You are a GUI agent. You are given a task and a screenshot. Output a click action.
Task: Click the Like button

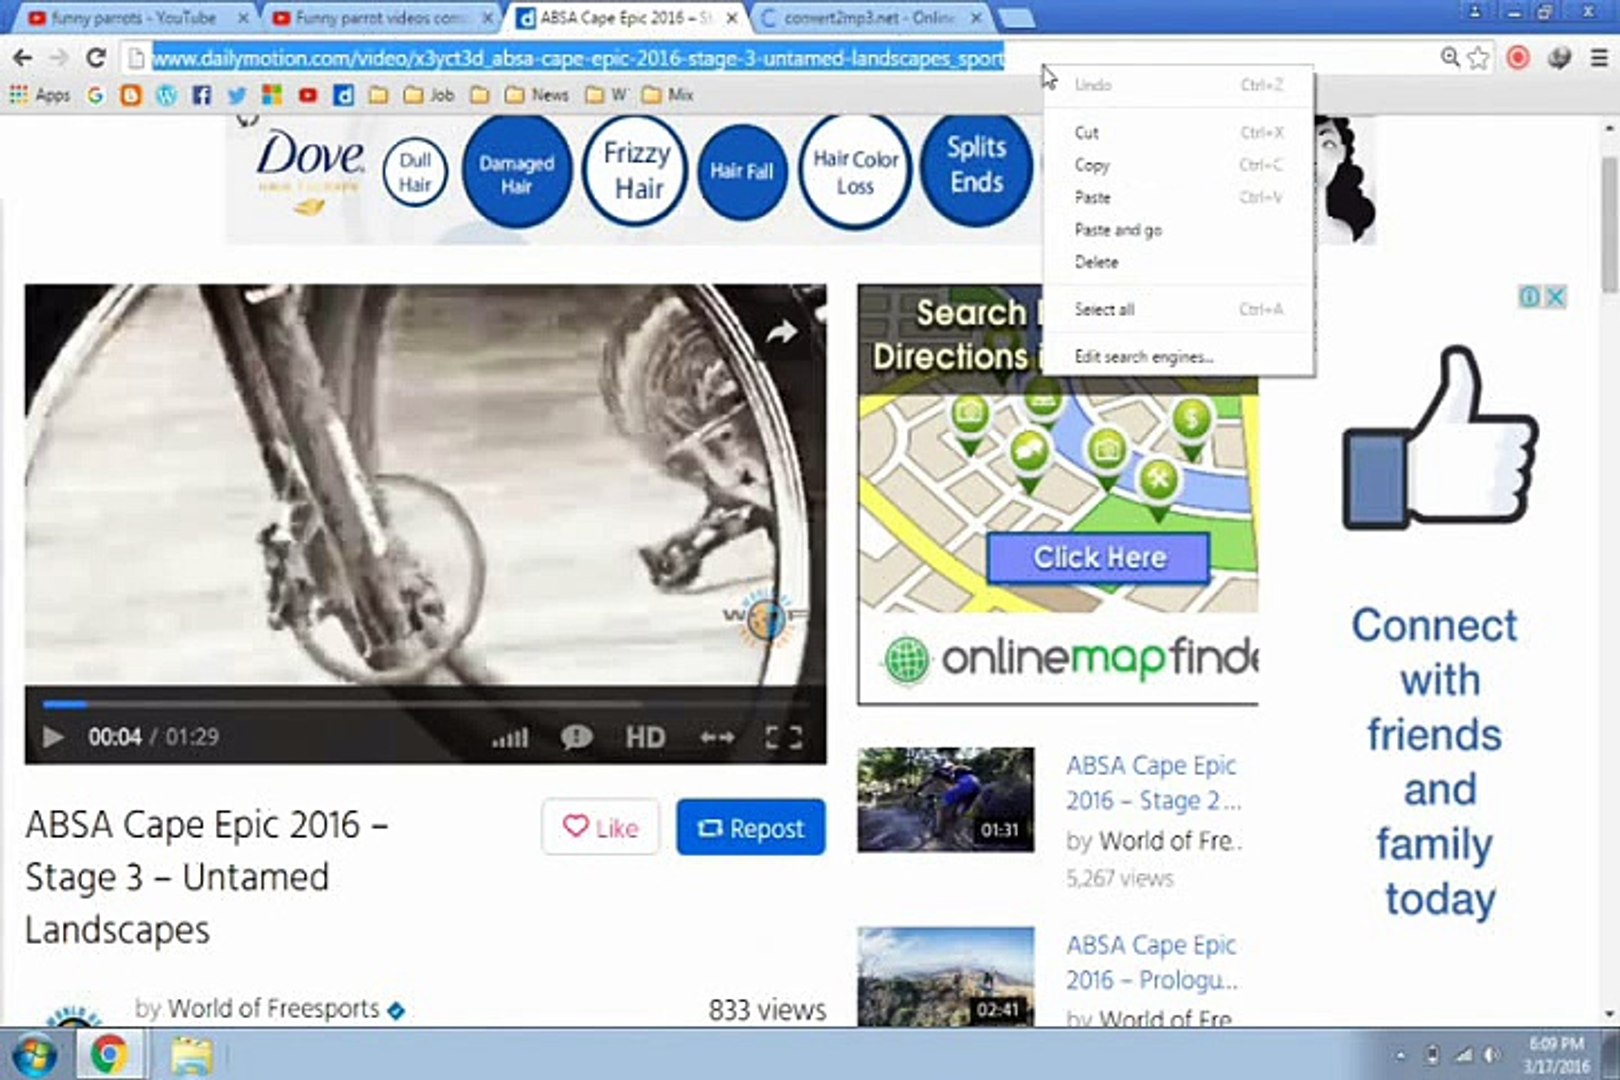(600, 827)
